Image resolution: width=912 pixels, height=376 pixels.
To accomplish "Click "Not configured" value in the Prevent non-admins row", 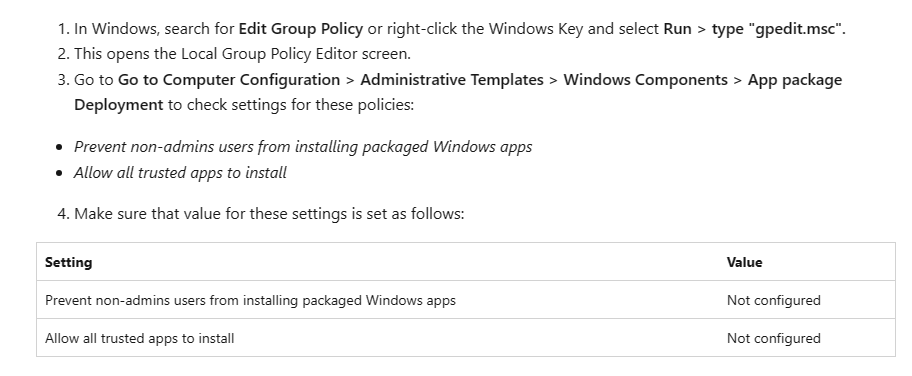I will pos(774,300).
